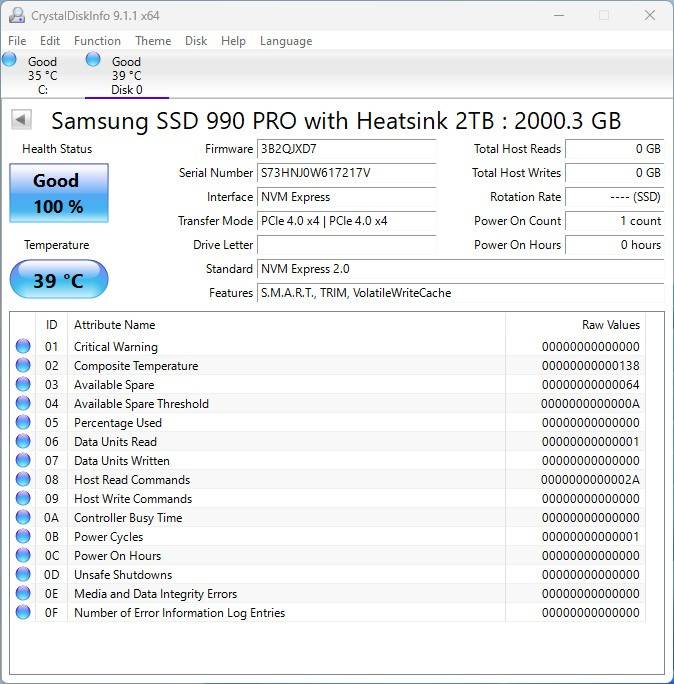
Task: Click the blue orb beside Percentage Used
Action: (x=23, y=422)
